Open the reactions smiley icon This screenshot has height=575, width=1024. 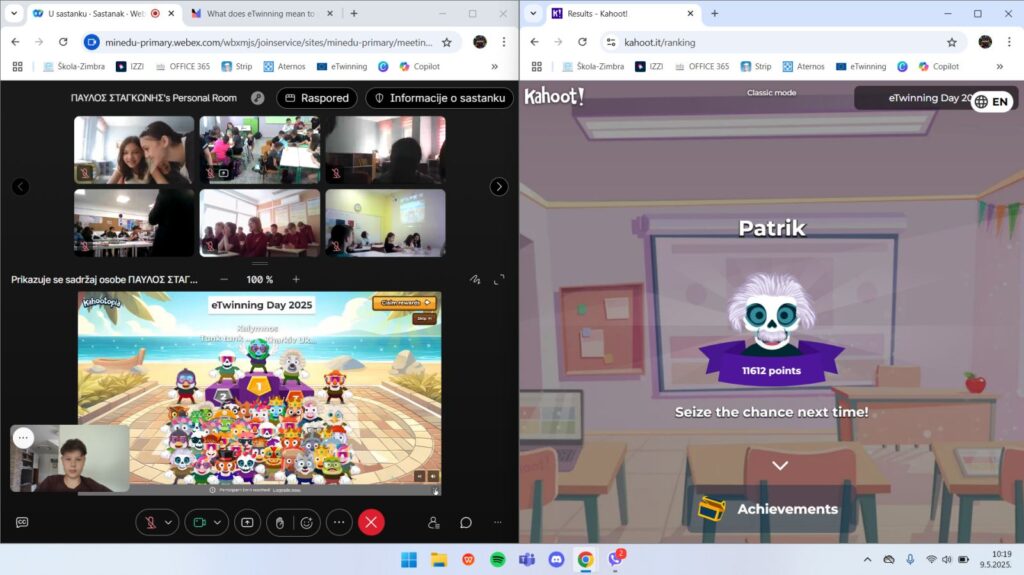306,522
